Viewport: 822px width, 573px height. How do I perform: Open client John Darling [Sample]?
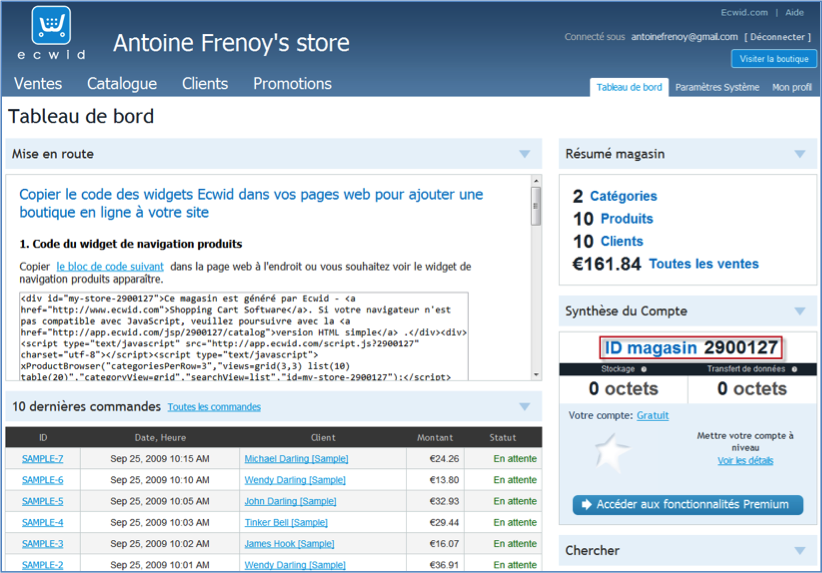[x=290, y=502]
